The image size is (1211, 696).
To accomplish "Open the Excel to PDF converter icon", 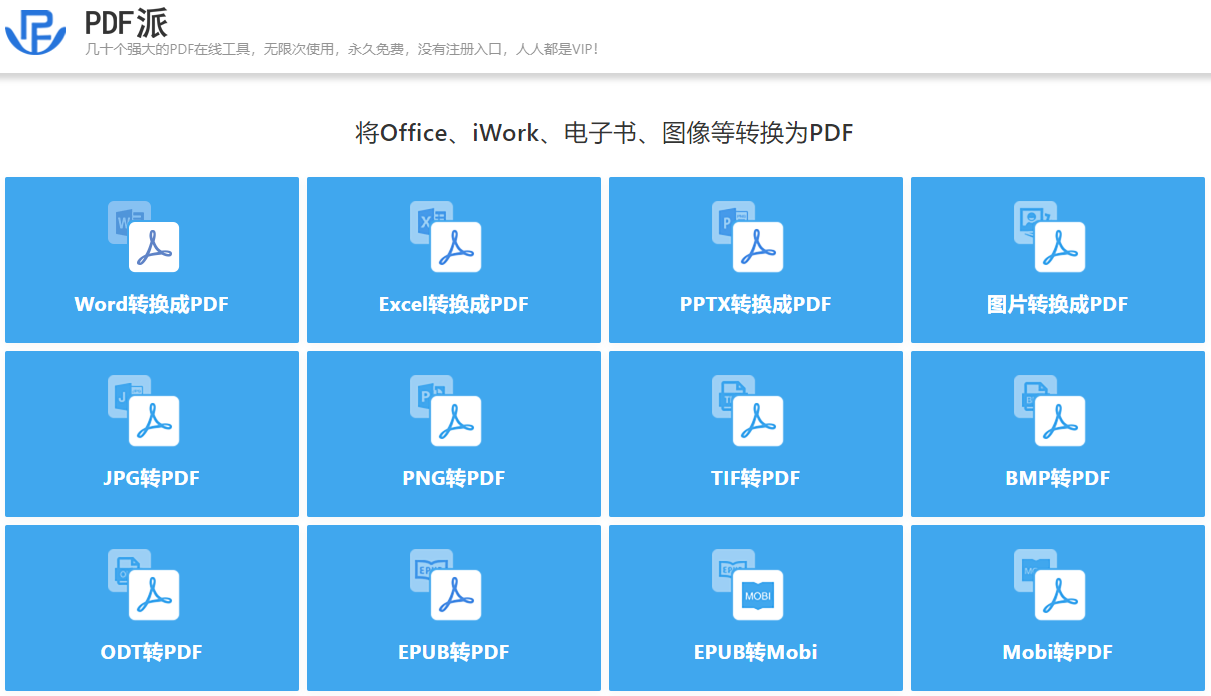I will [x=446, y=237].
